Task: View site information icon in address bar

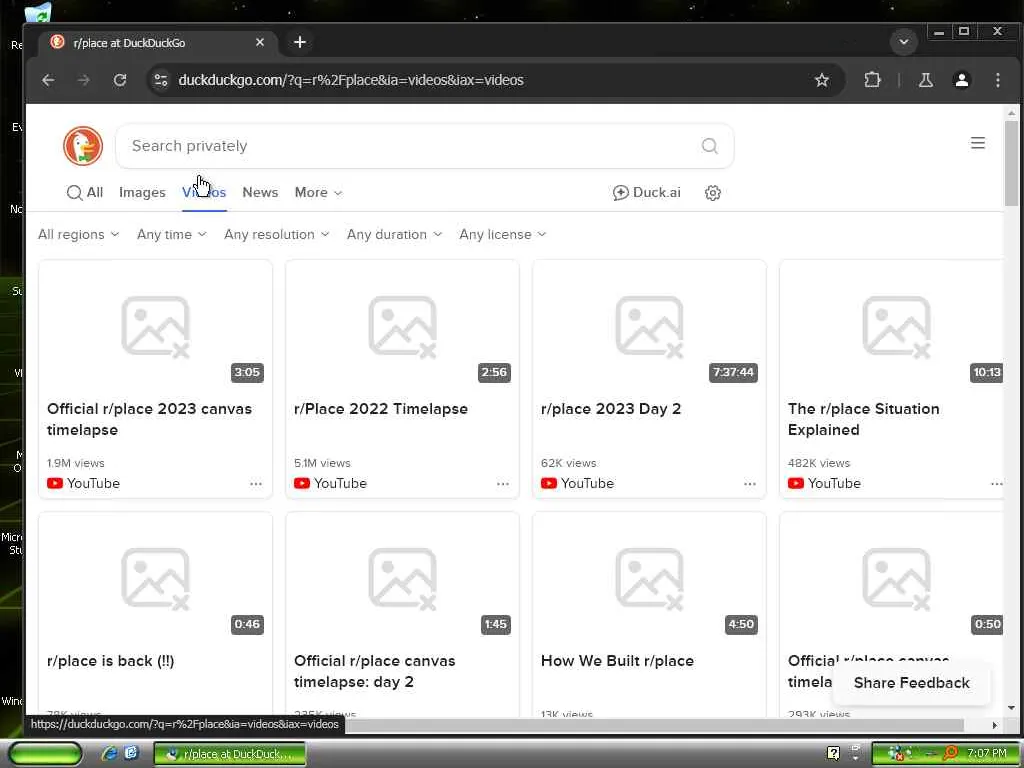Action: [x=161, y=80]
